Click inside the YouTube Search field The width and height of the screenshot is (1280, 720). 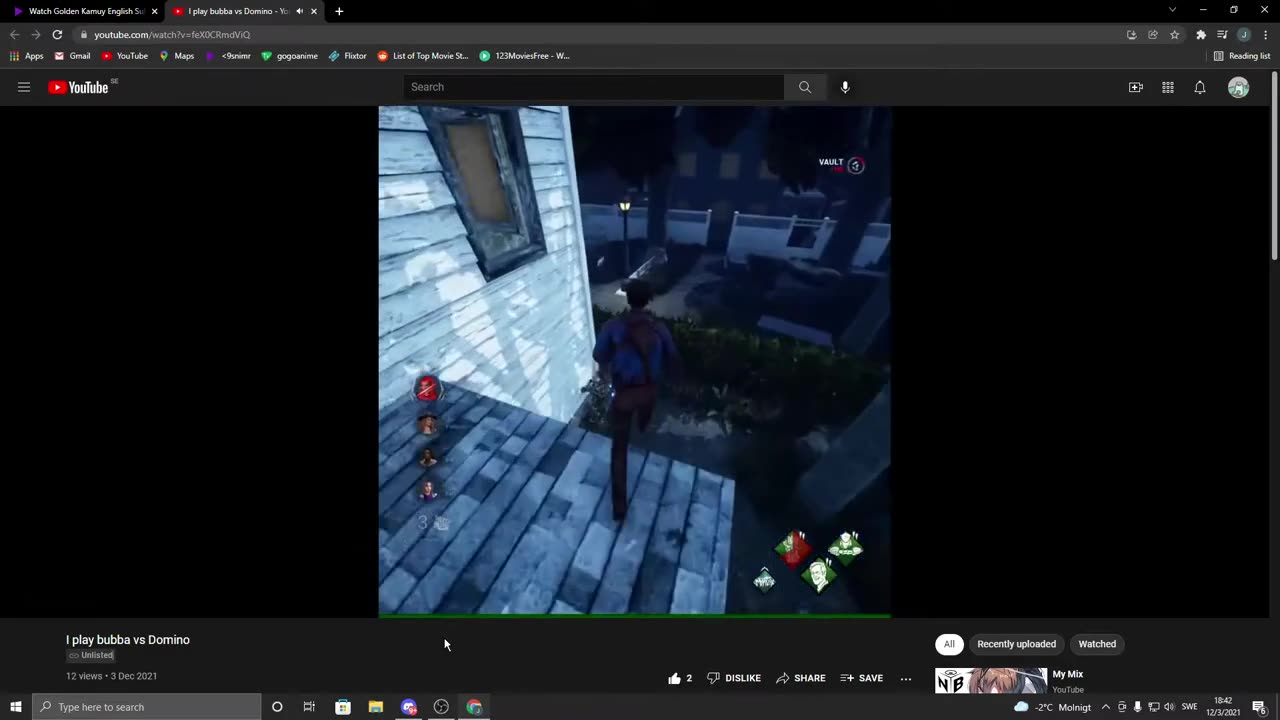[594, 87]
